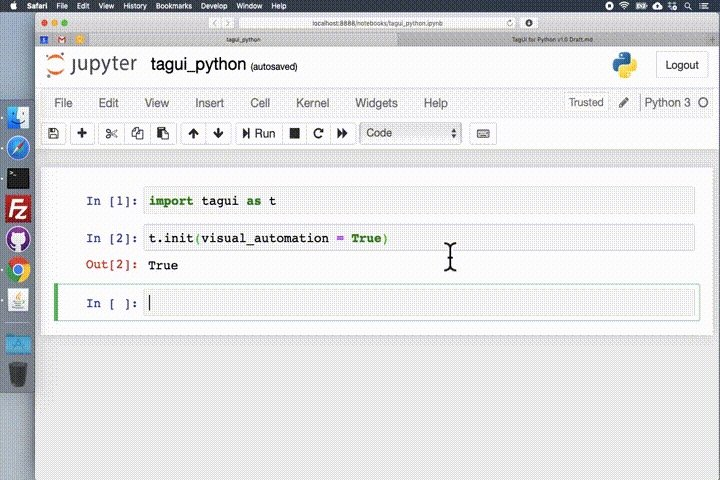Toggle the Trusted notebook indicator
The width and height of the screenshot is (720, 480).
tap(586, 102)
